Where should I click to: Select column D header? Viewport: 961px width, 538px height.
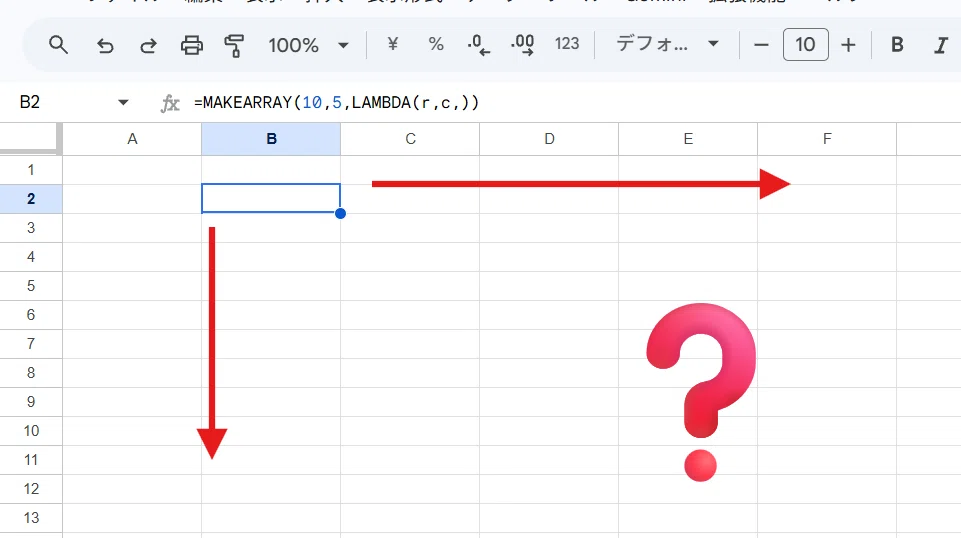coord(549,139)
